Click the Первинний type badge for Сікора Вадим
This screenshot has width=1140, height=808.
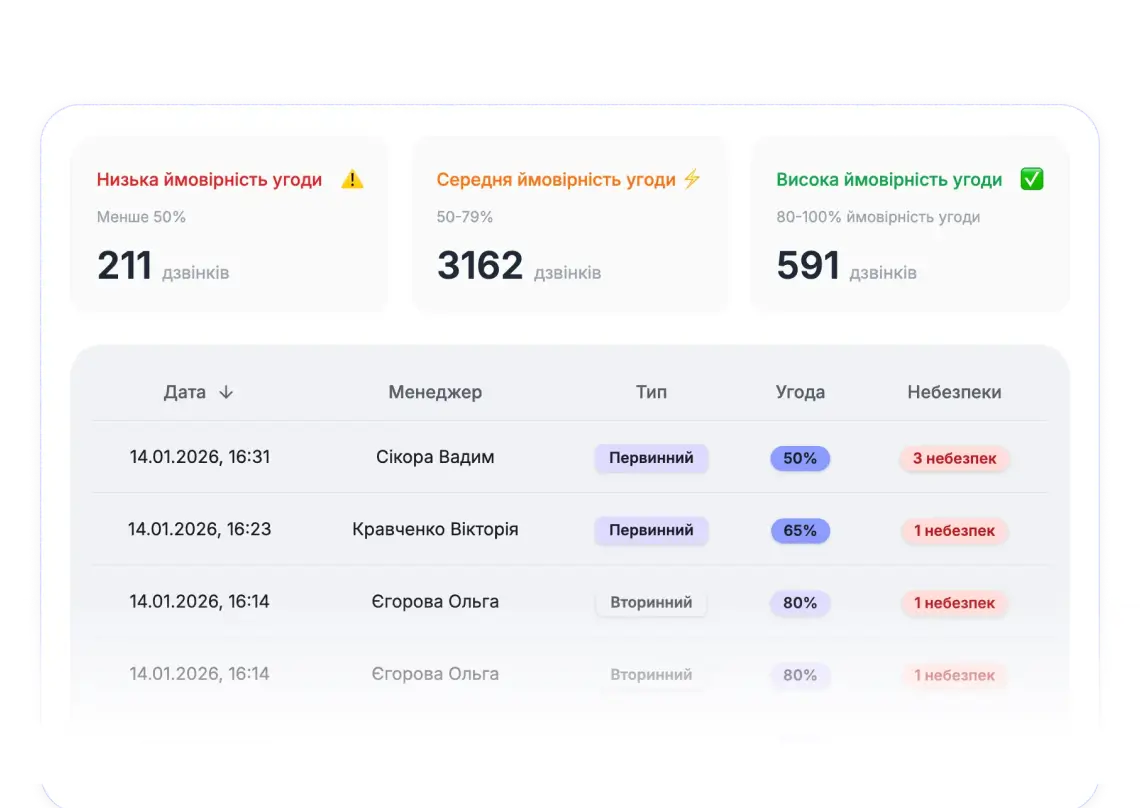651,458
